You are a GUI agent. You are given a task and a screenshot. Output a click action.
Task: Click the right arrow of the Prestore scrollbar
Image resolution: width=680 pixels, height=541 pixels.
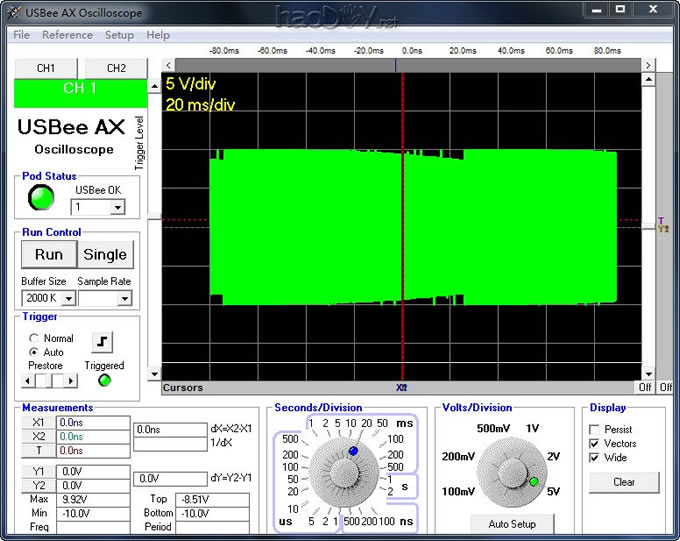pyautogui.click(x=70, y=380)
